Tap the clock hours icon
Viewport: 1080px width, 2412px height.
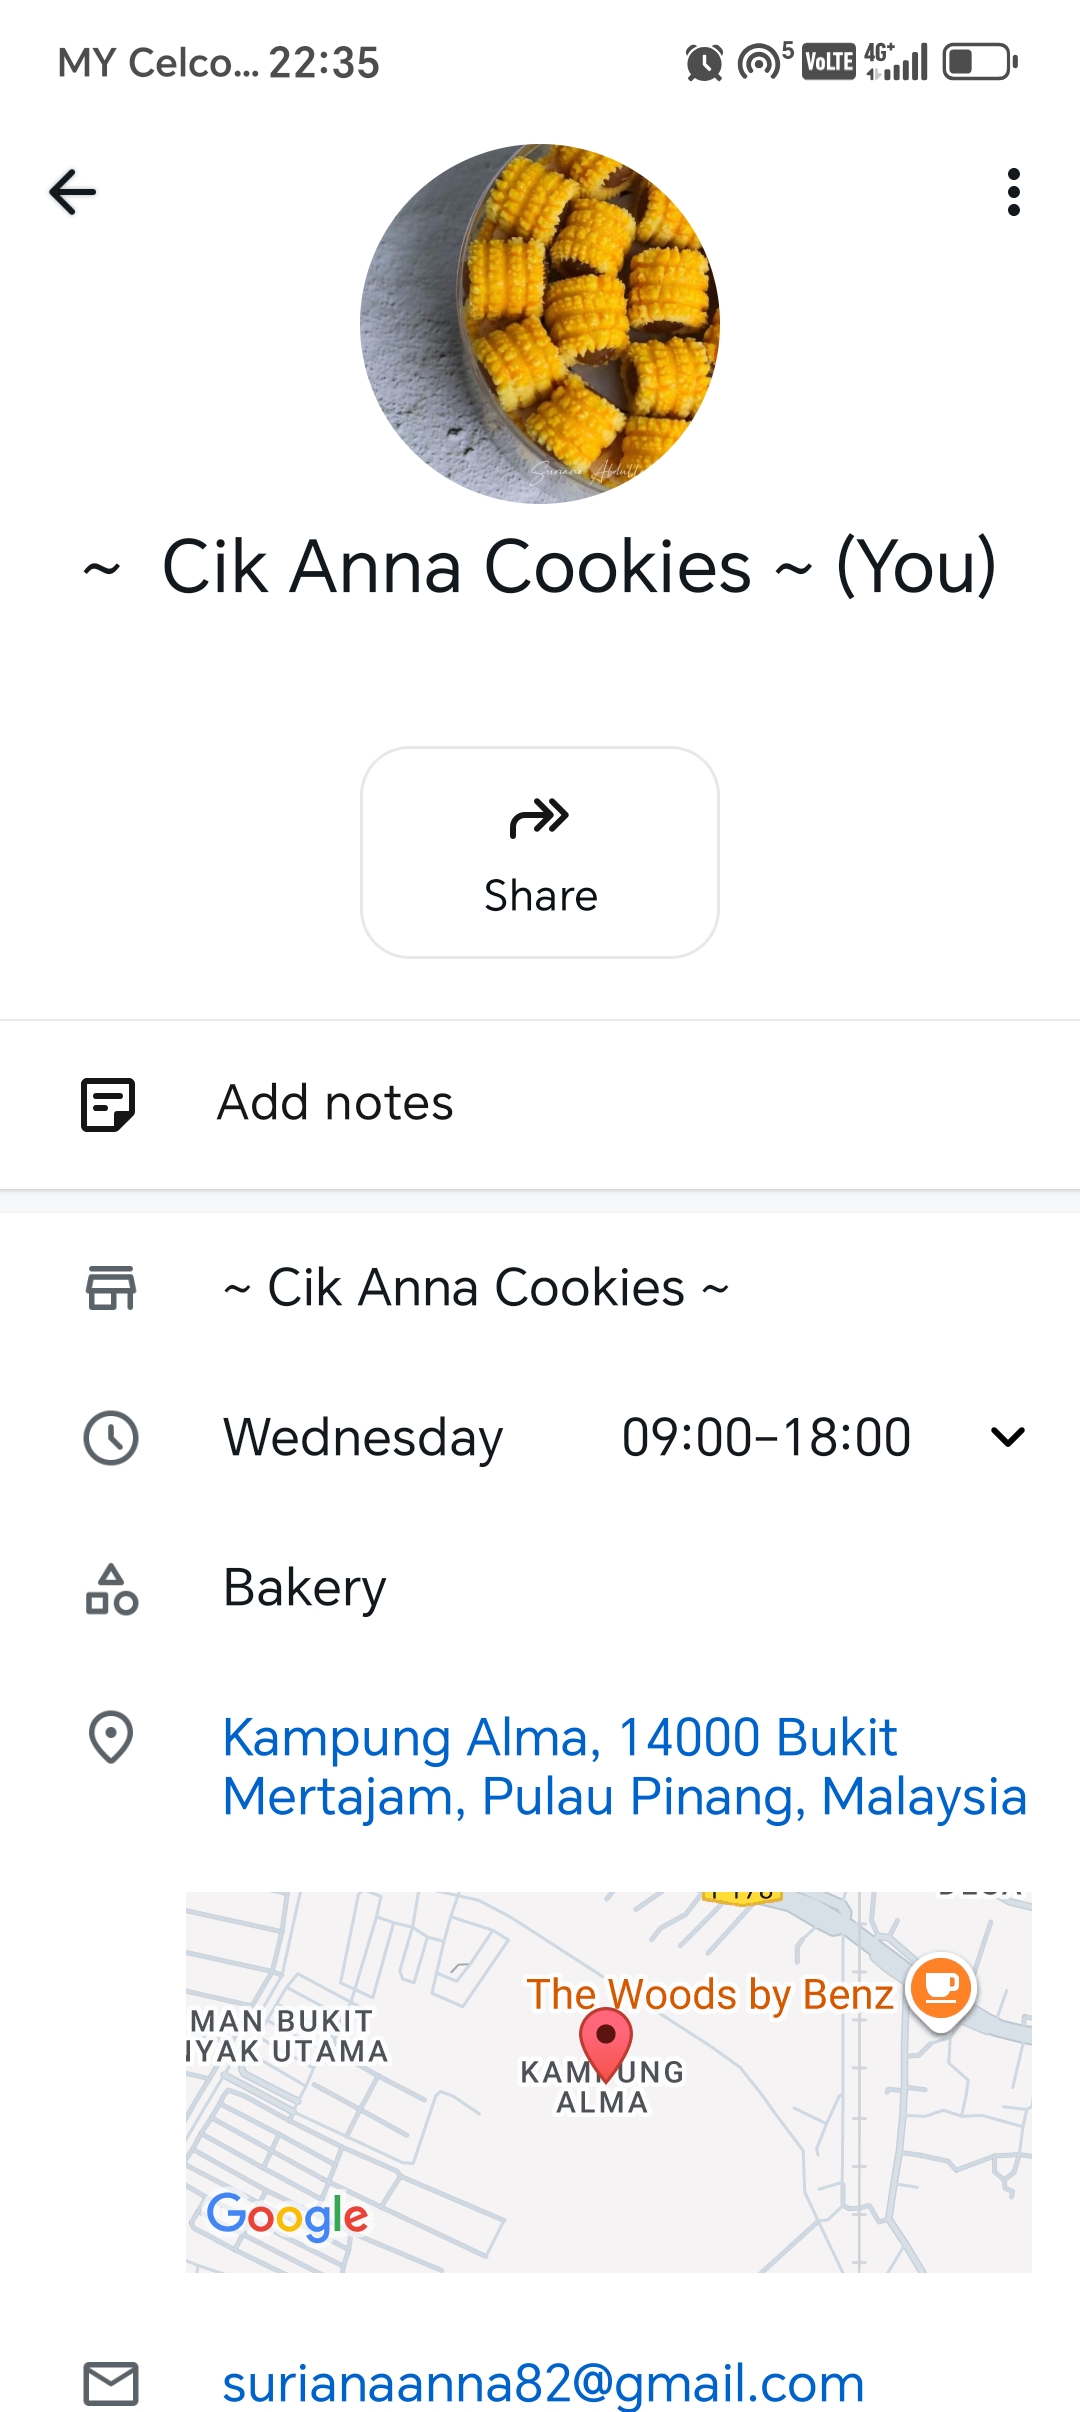coord(110,1438)
